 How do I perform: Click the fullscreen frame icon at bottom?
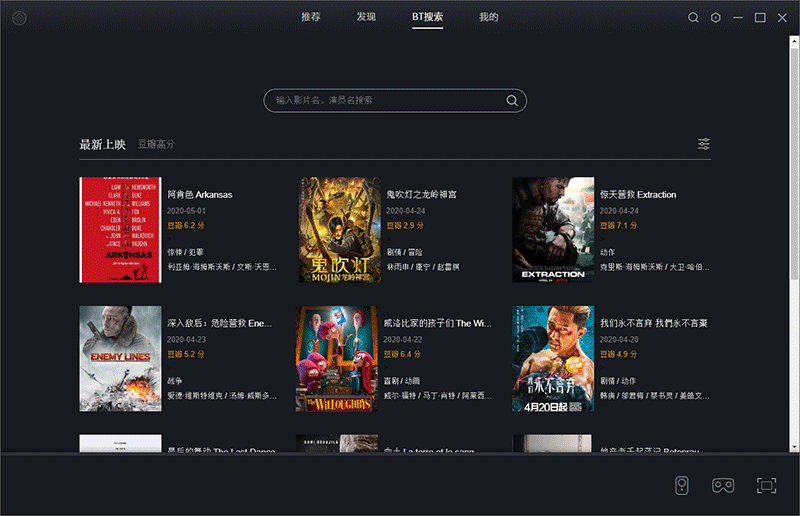(766, 485)
